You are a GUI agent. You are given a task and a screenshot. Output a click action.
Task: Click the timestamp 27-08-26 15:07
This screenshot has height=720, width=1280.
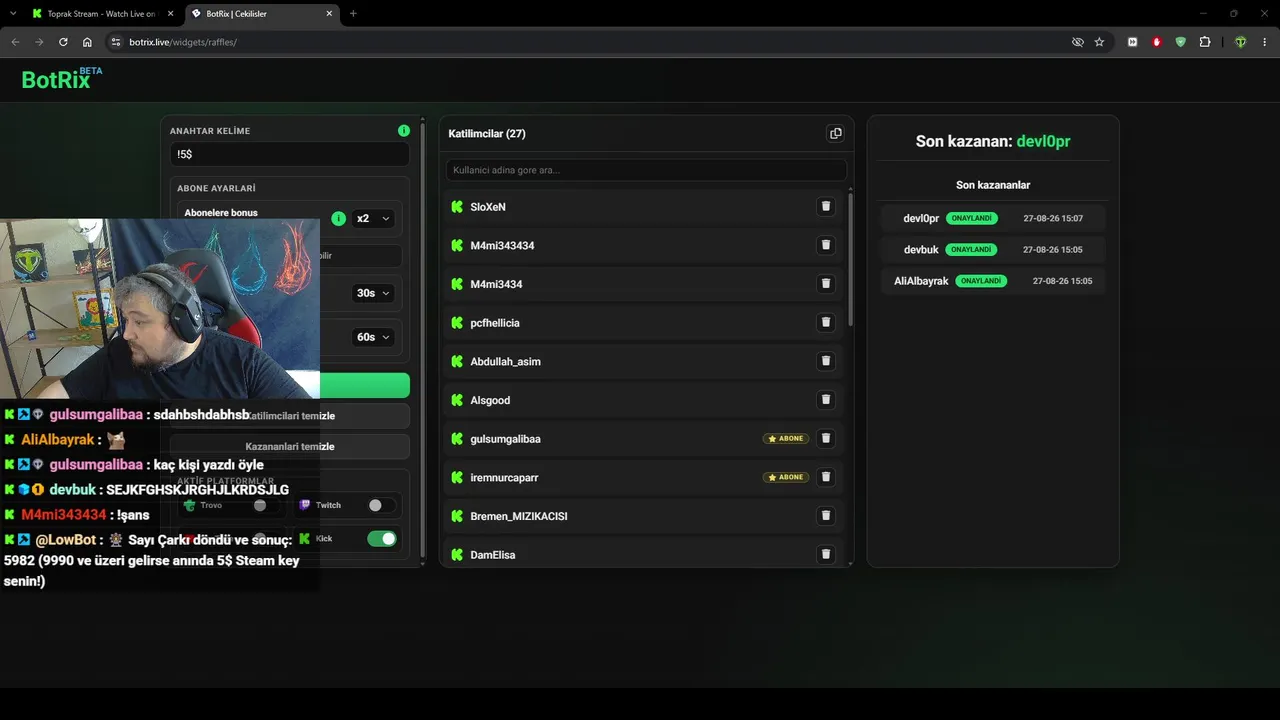tap(1053, 218)
